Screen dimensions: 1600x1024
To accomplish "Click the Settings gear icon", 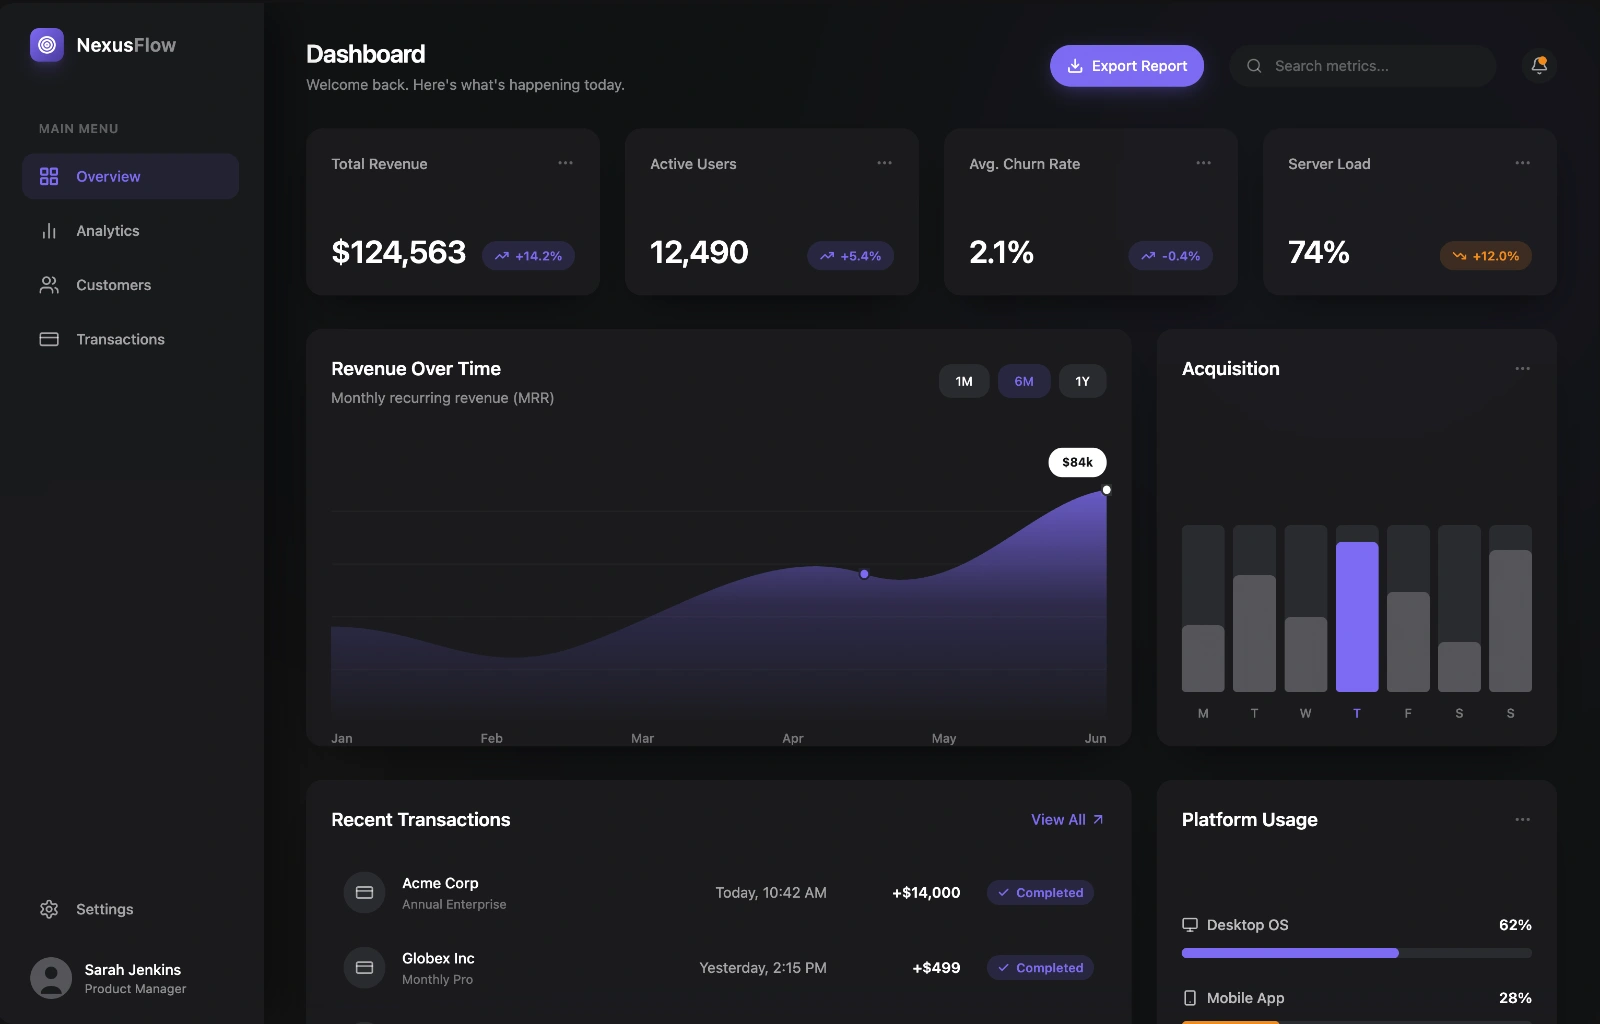I will [49, 909].
